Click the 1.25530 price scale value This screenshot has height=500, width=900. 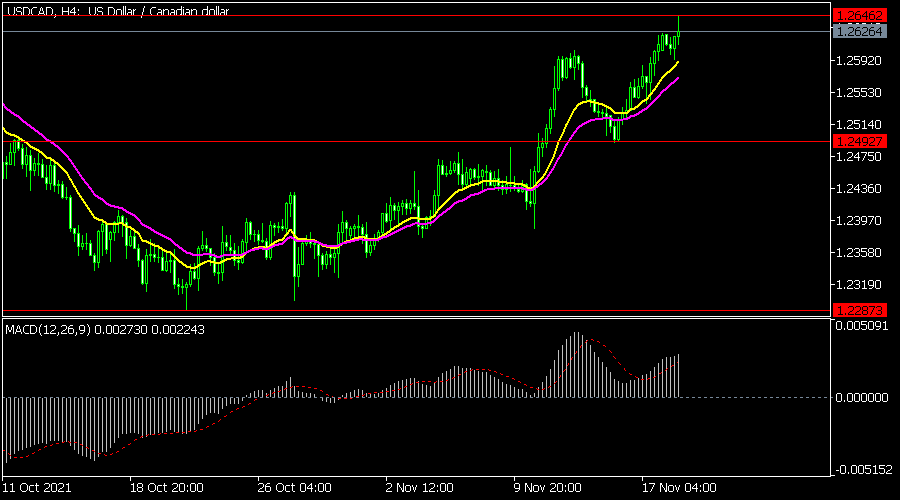pos(859,93)
